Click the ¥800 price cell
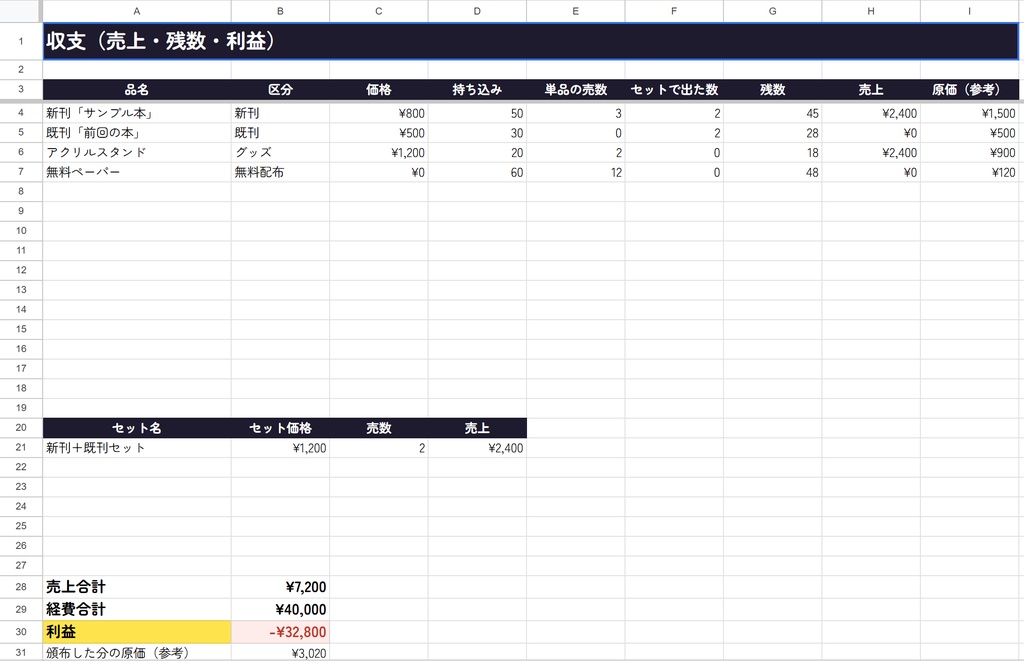 point(379,113)
